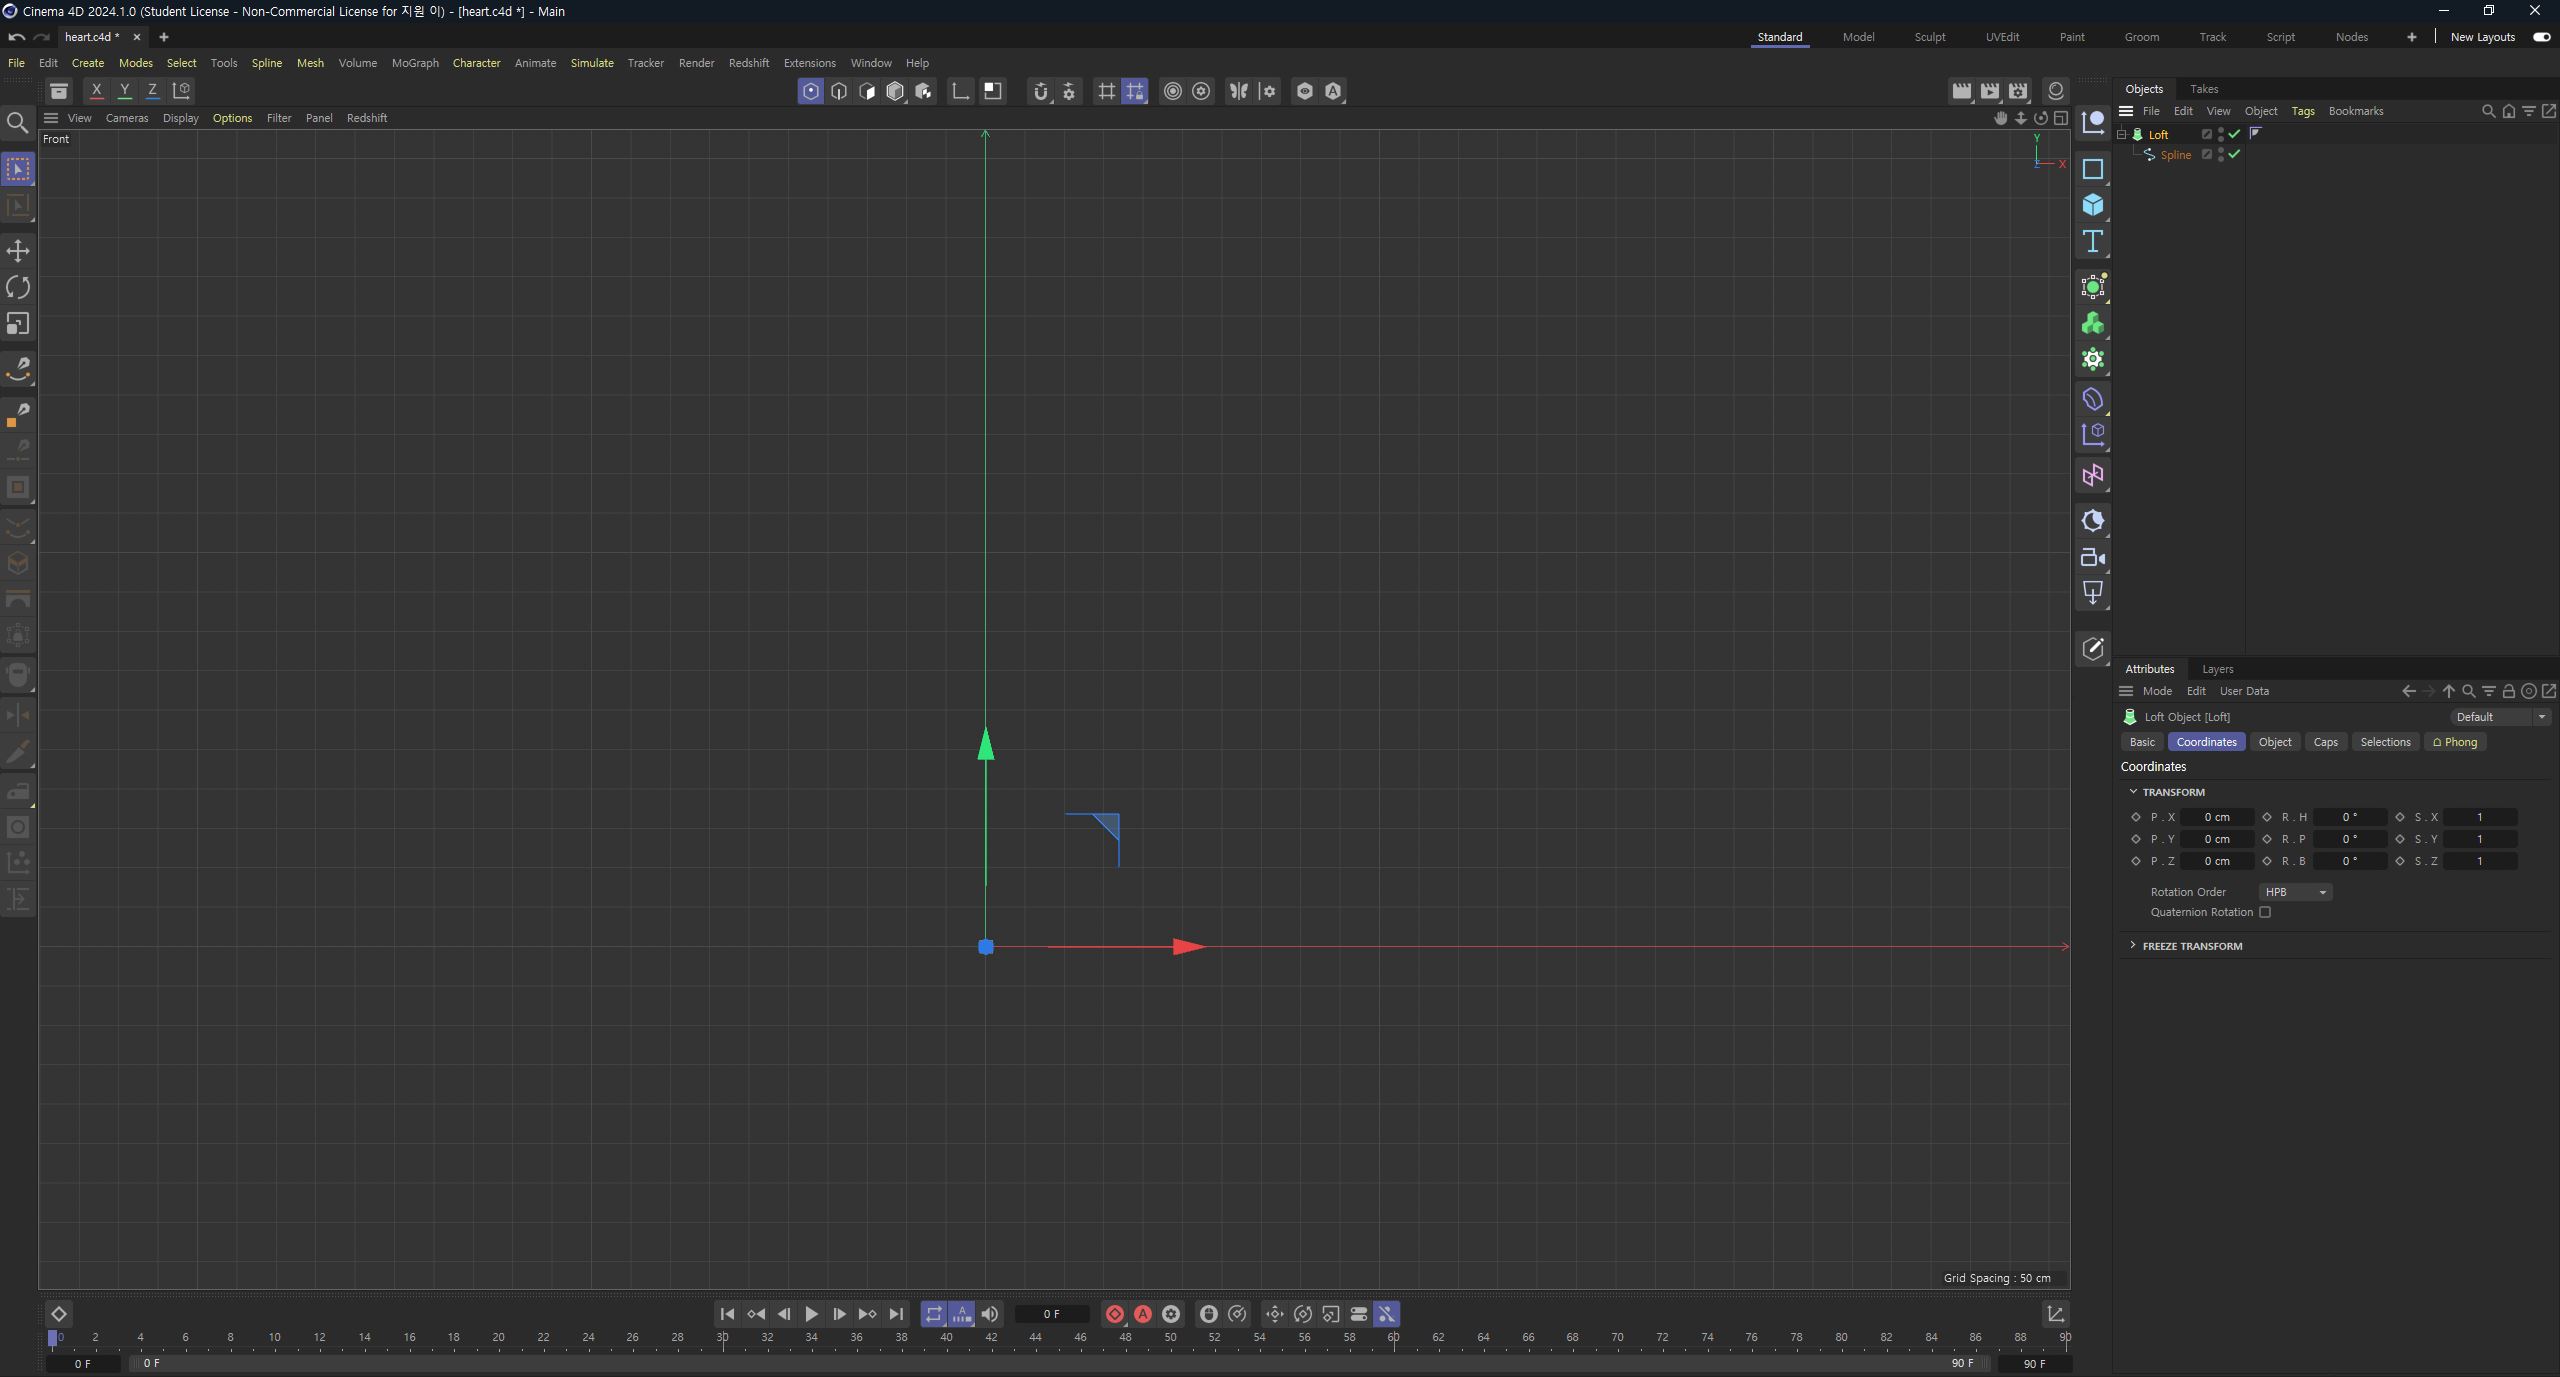The image size is (2560, 1377).
Task: Add a Text spline object
Action: (2092, 241)
